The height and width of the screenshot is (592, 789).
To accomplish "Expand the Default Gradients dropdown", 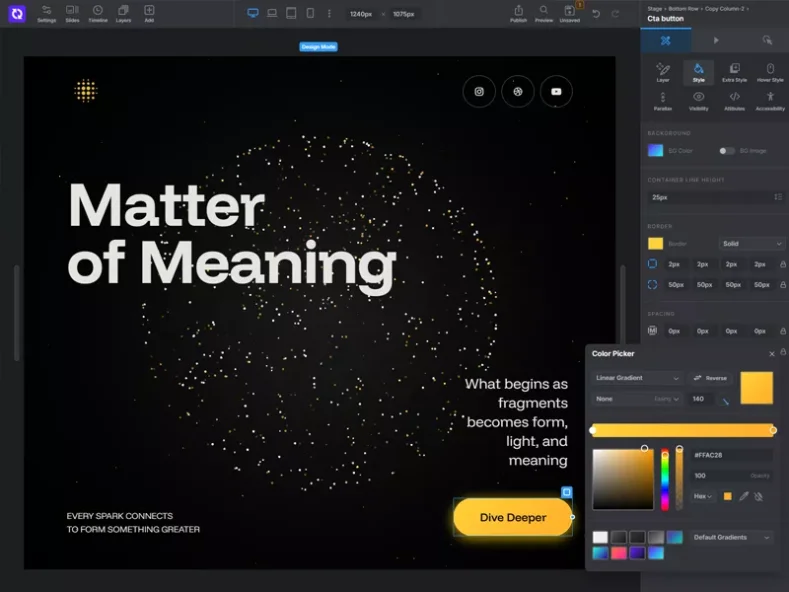I will click(x=732, y=537).
